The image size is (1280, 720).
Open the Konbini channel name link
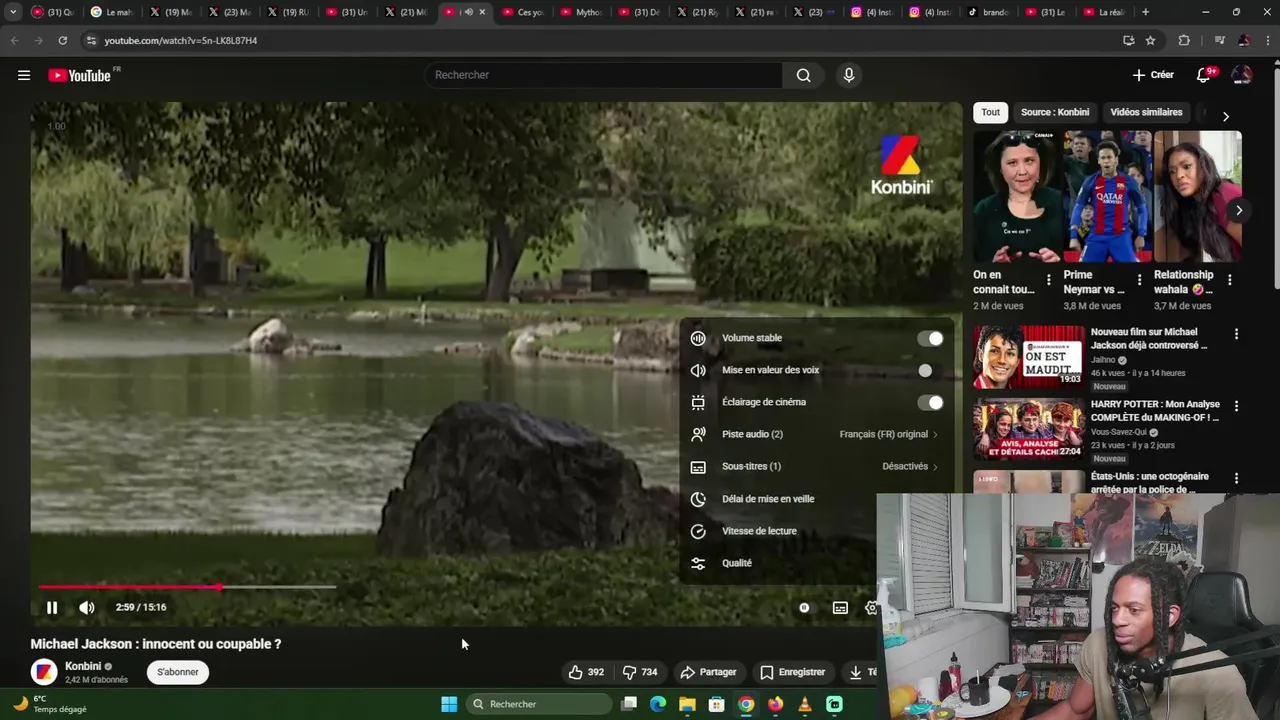(x=83, y=666)
